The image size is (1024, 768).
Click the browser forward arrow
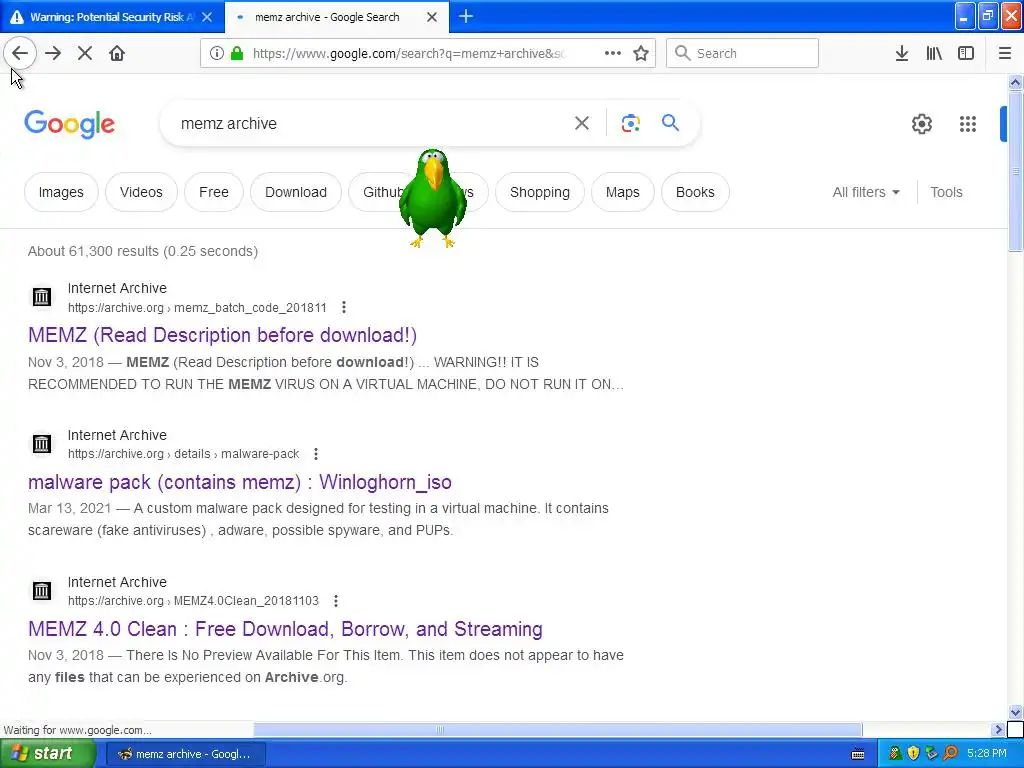53,54
